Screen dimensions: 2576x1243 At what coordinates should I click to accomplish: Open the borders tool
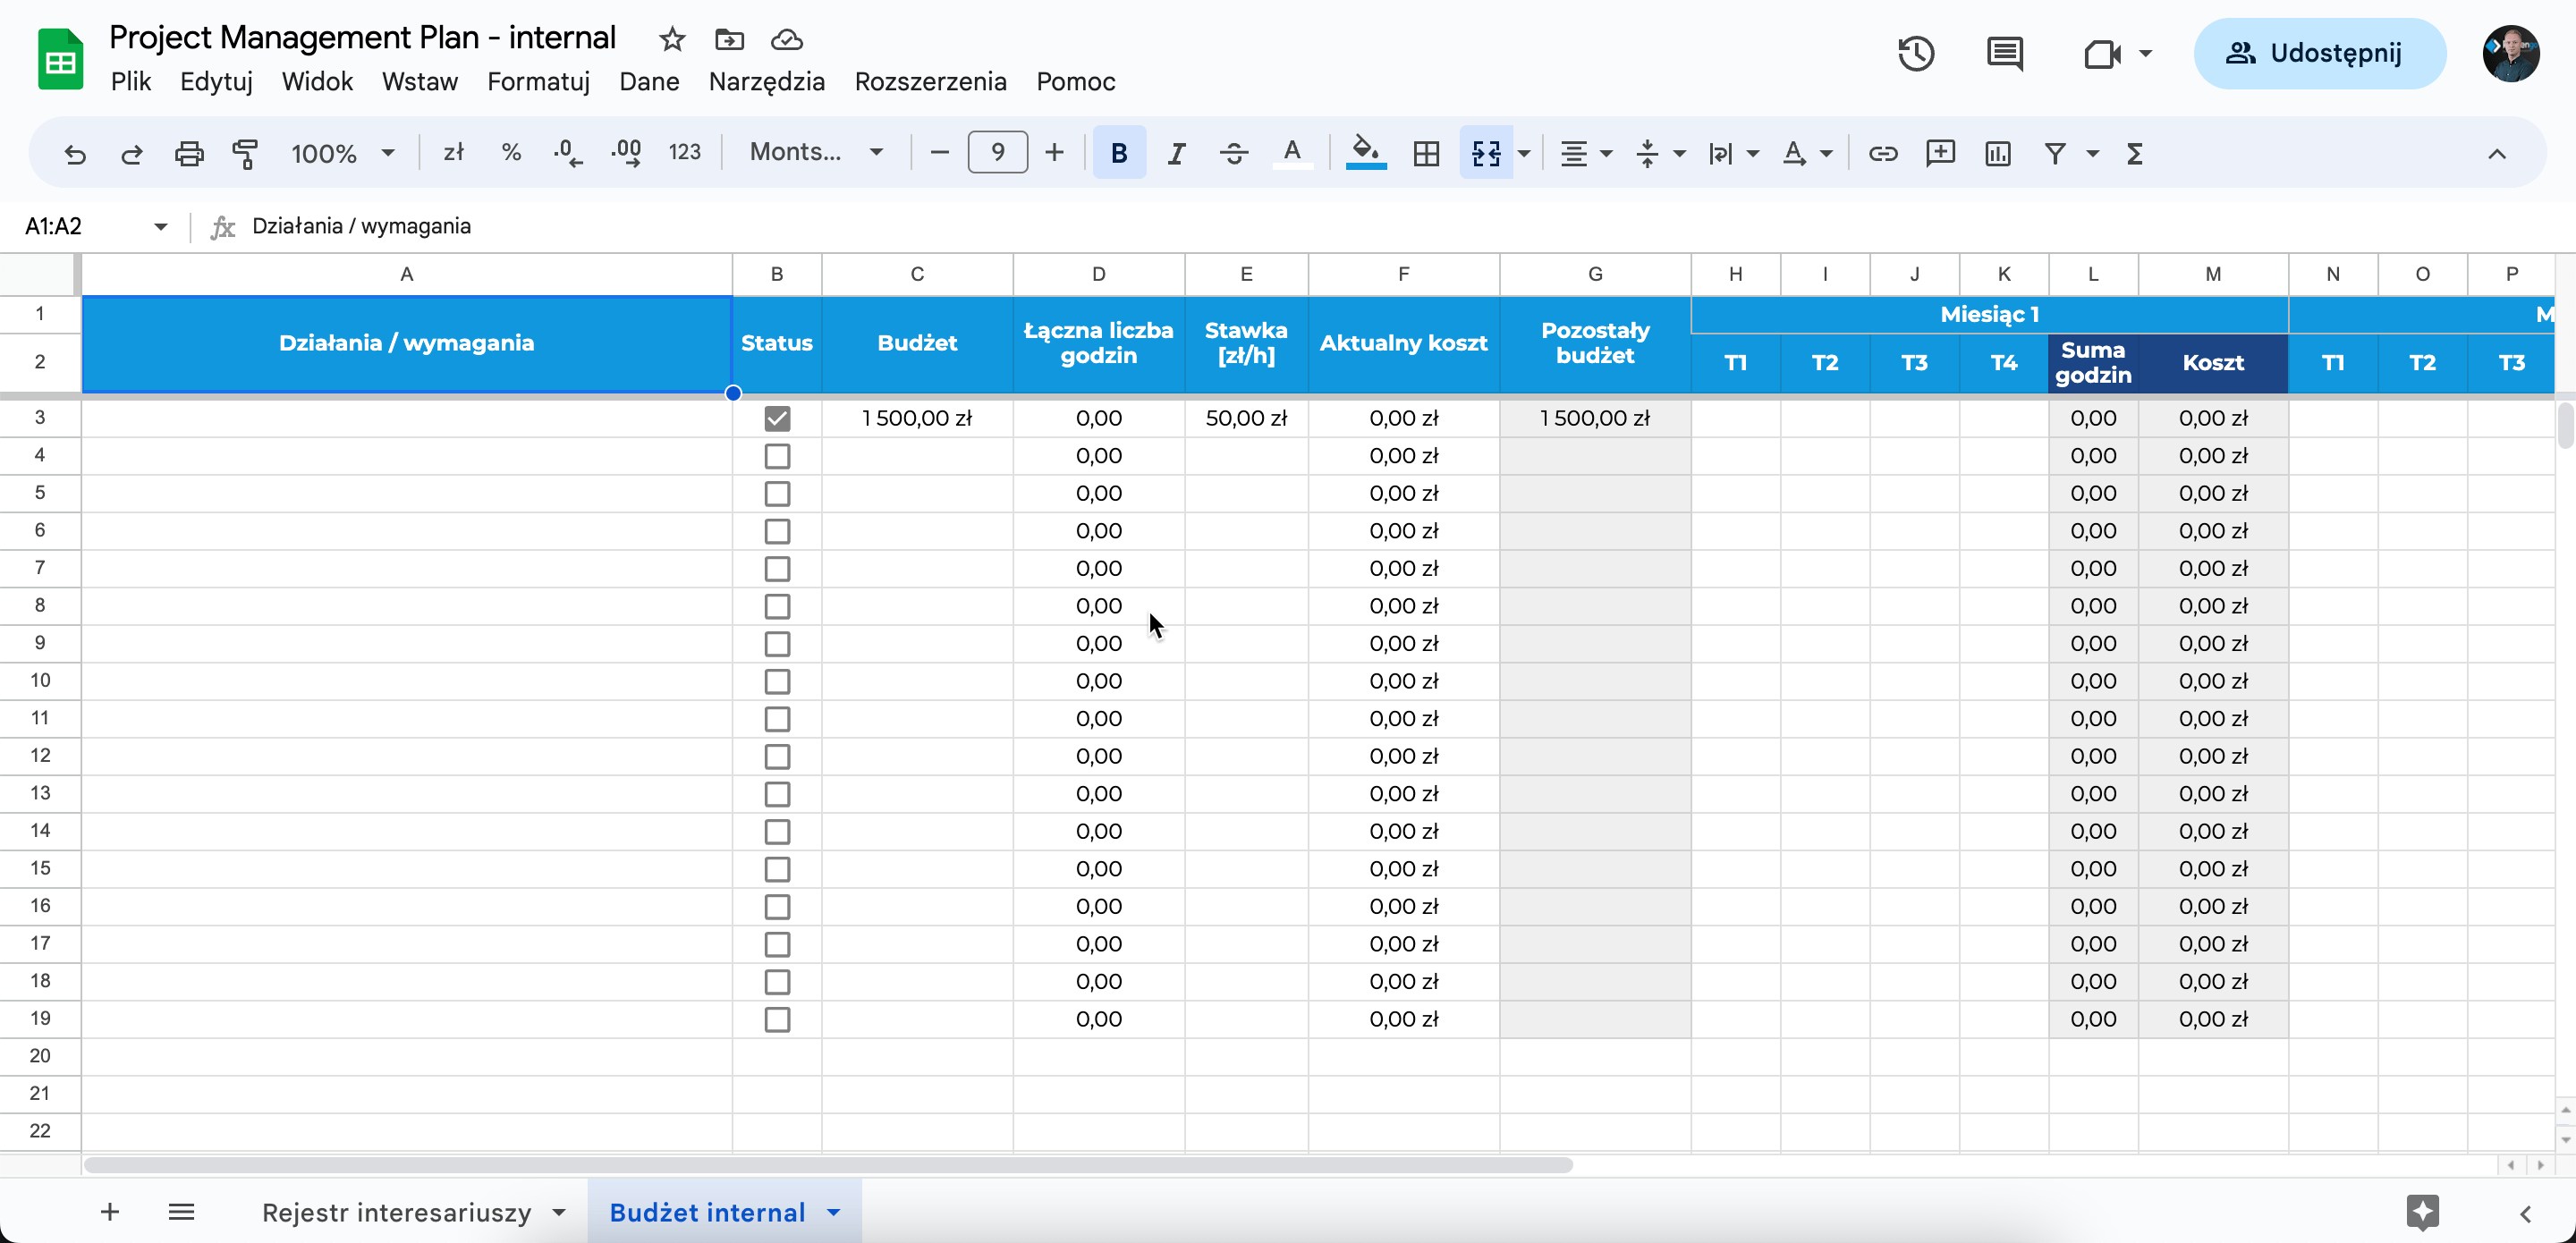point(1426,153)
